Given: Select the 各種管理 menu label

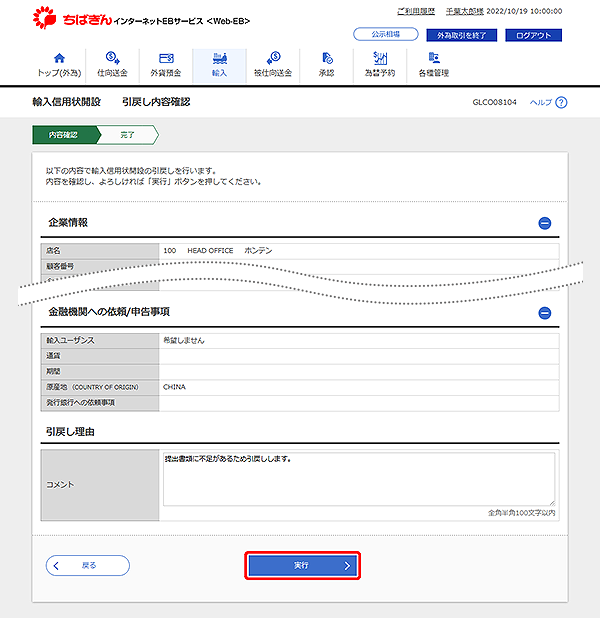Looking at the screenshot, I should 434,73.
